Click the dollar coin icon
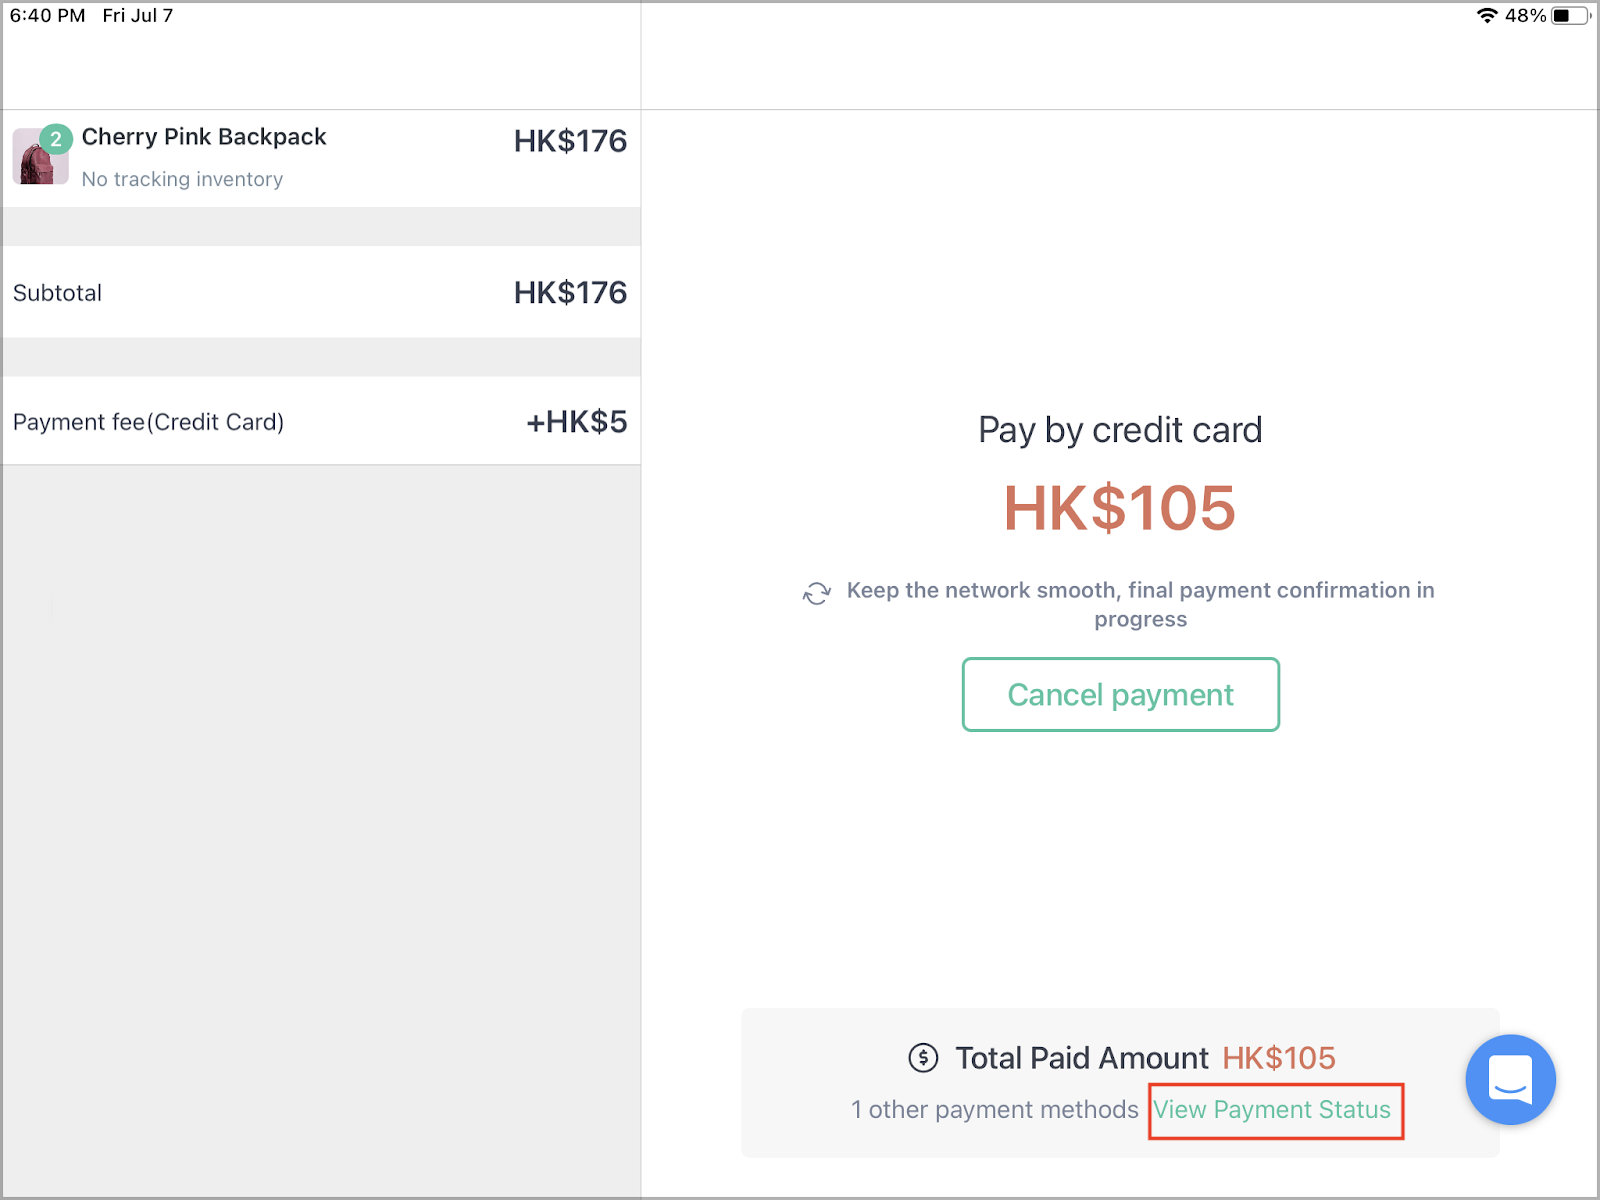Viewport: 1600px width, 1200px height. coord(923,1057)
